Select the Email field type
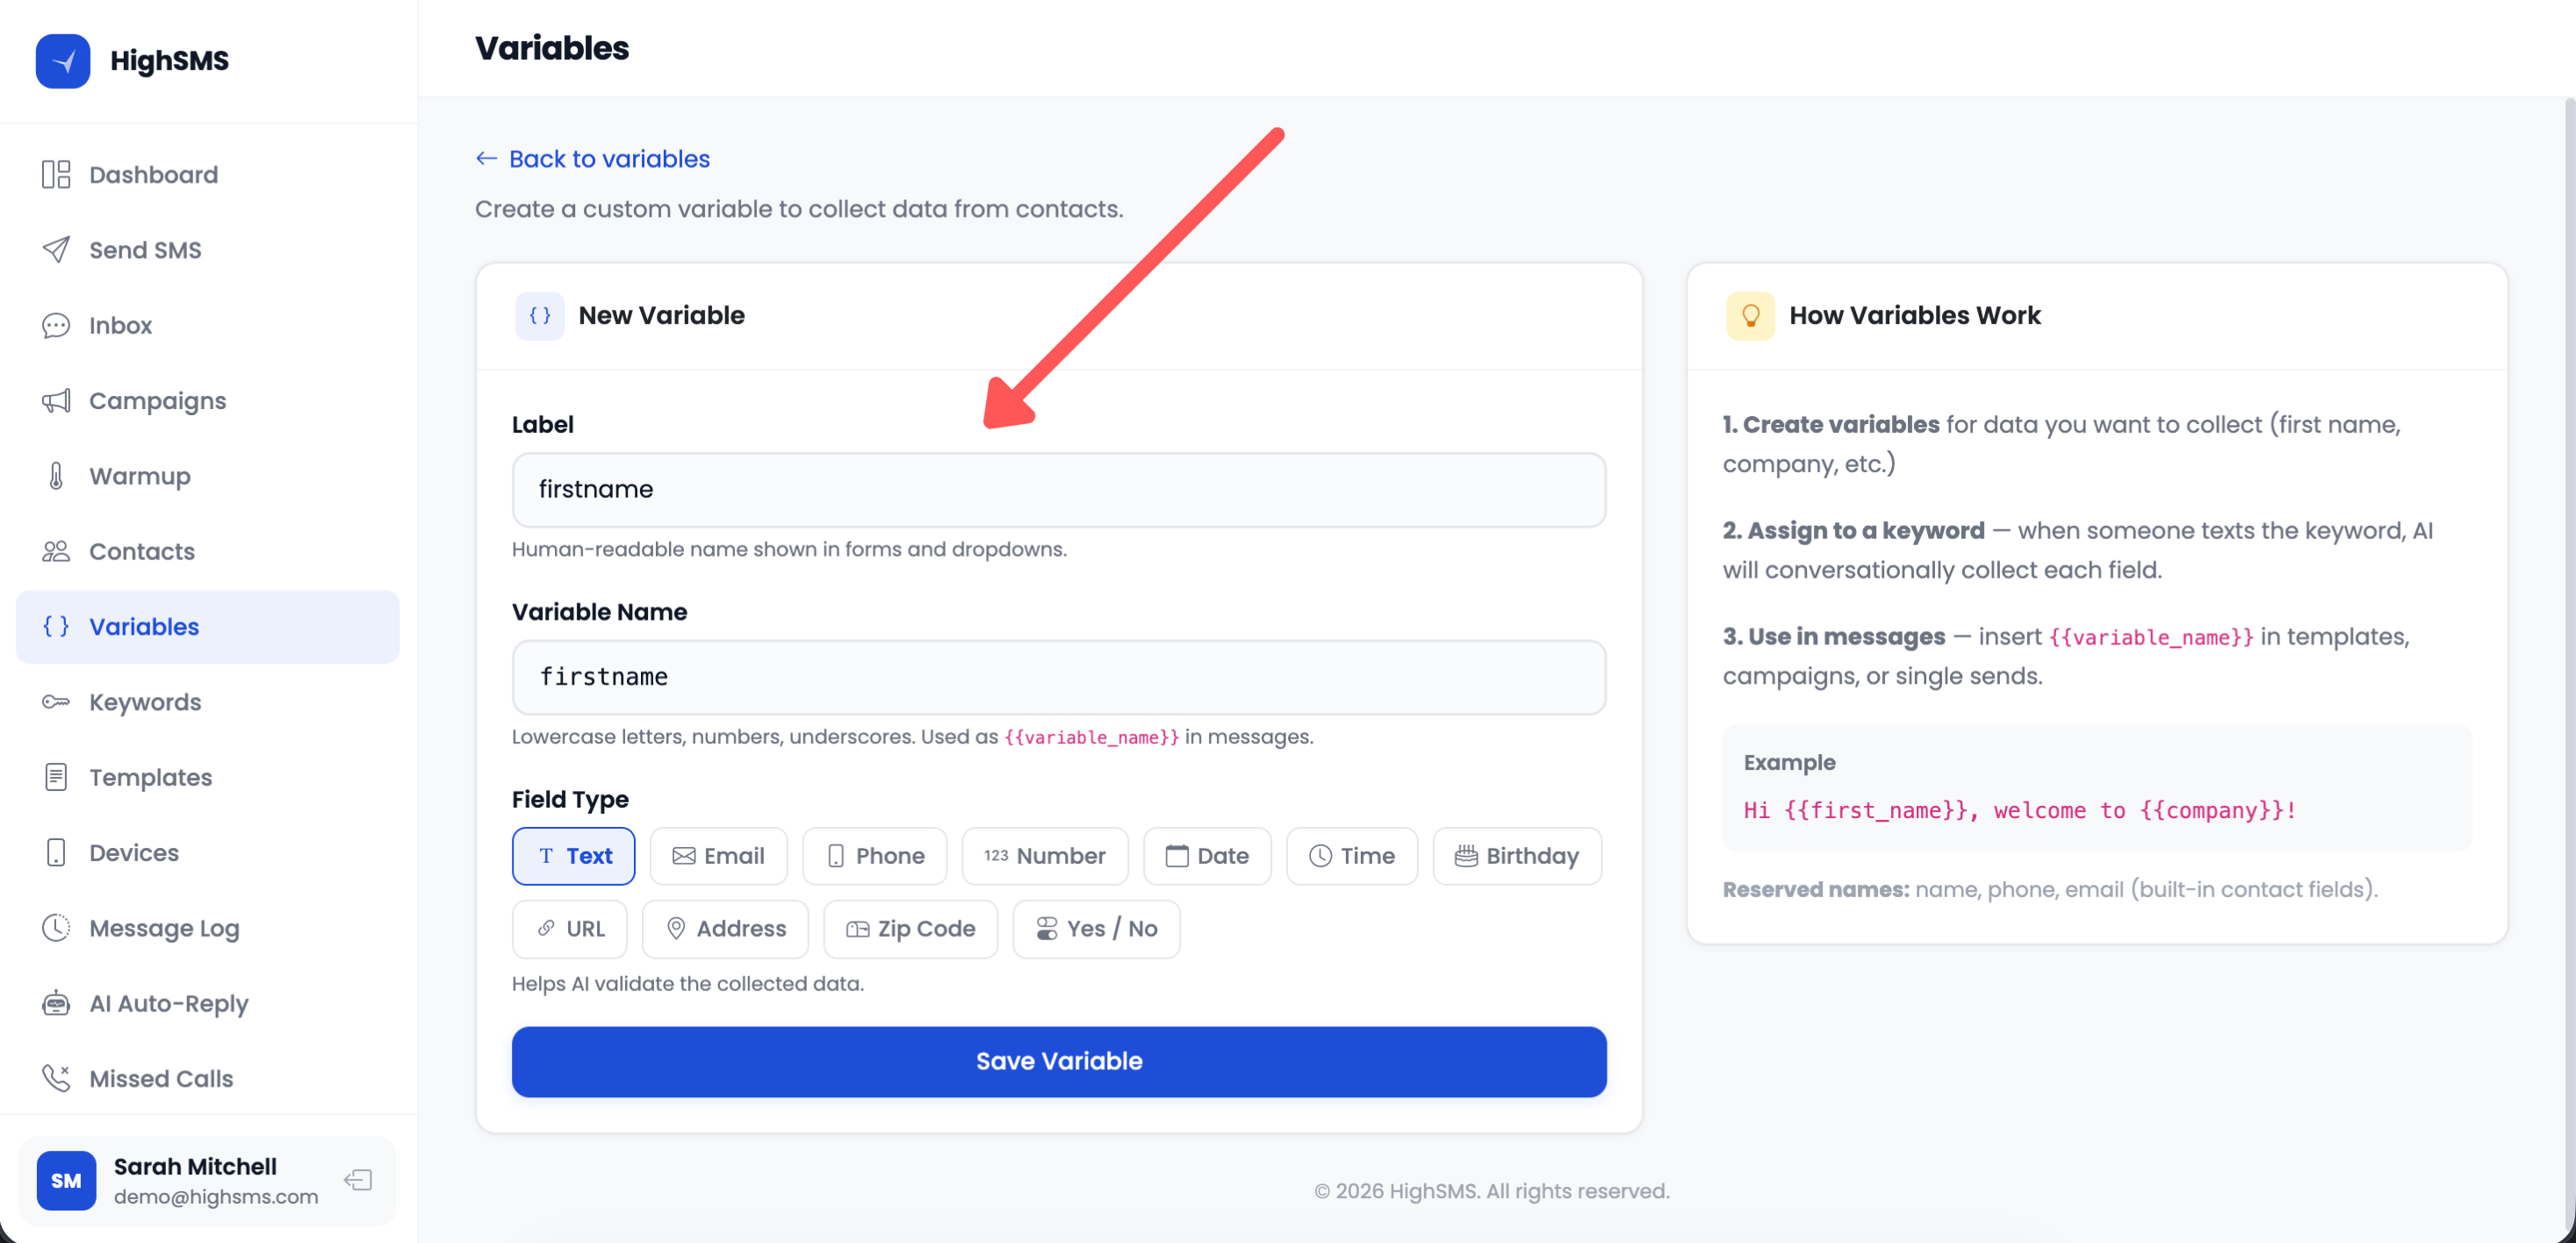This screenshot has height=1243, width=2576. pos(718,856)
